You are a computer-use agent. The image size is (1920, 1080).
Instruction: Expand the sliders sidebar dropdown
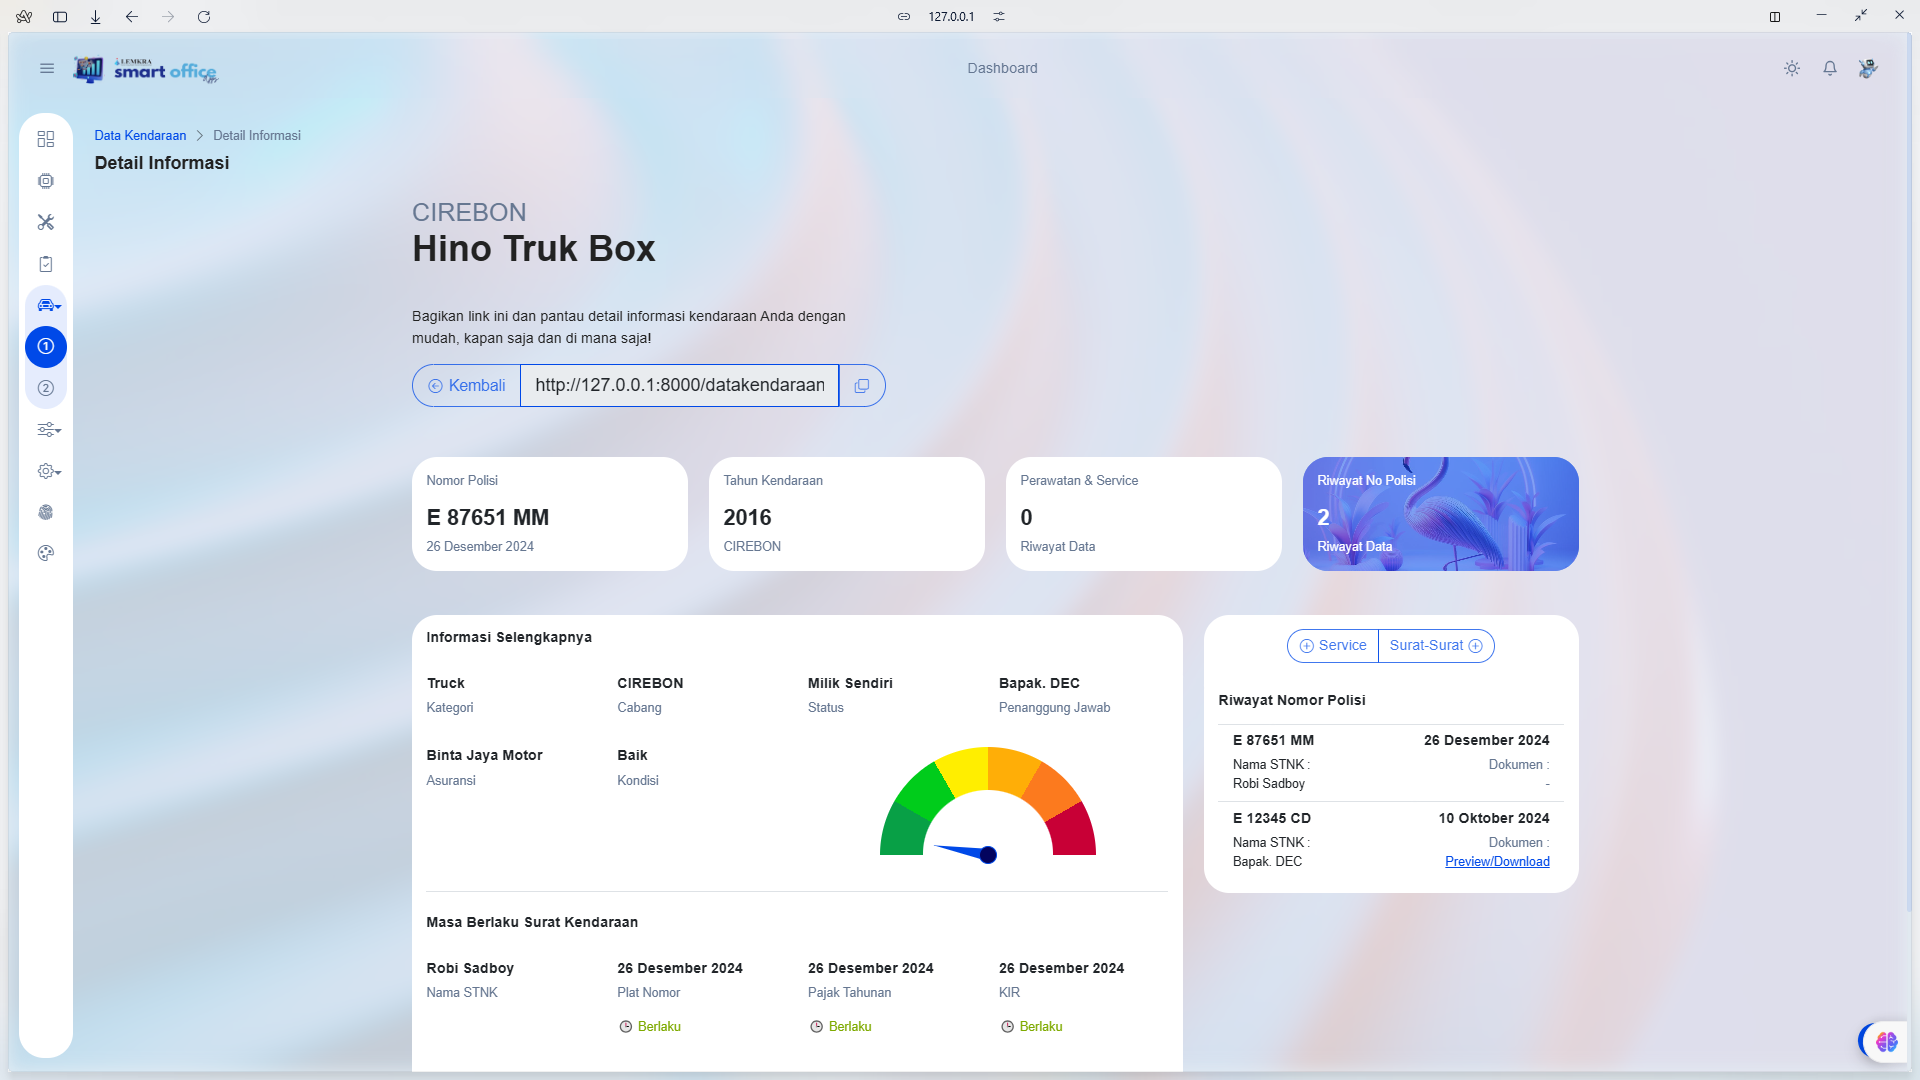pyautogui.click(x=48, y=430)
